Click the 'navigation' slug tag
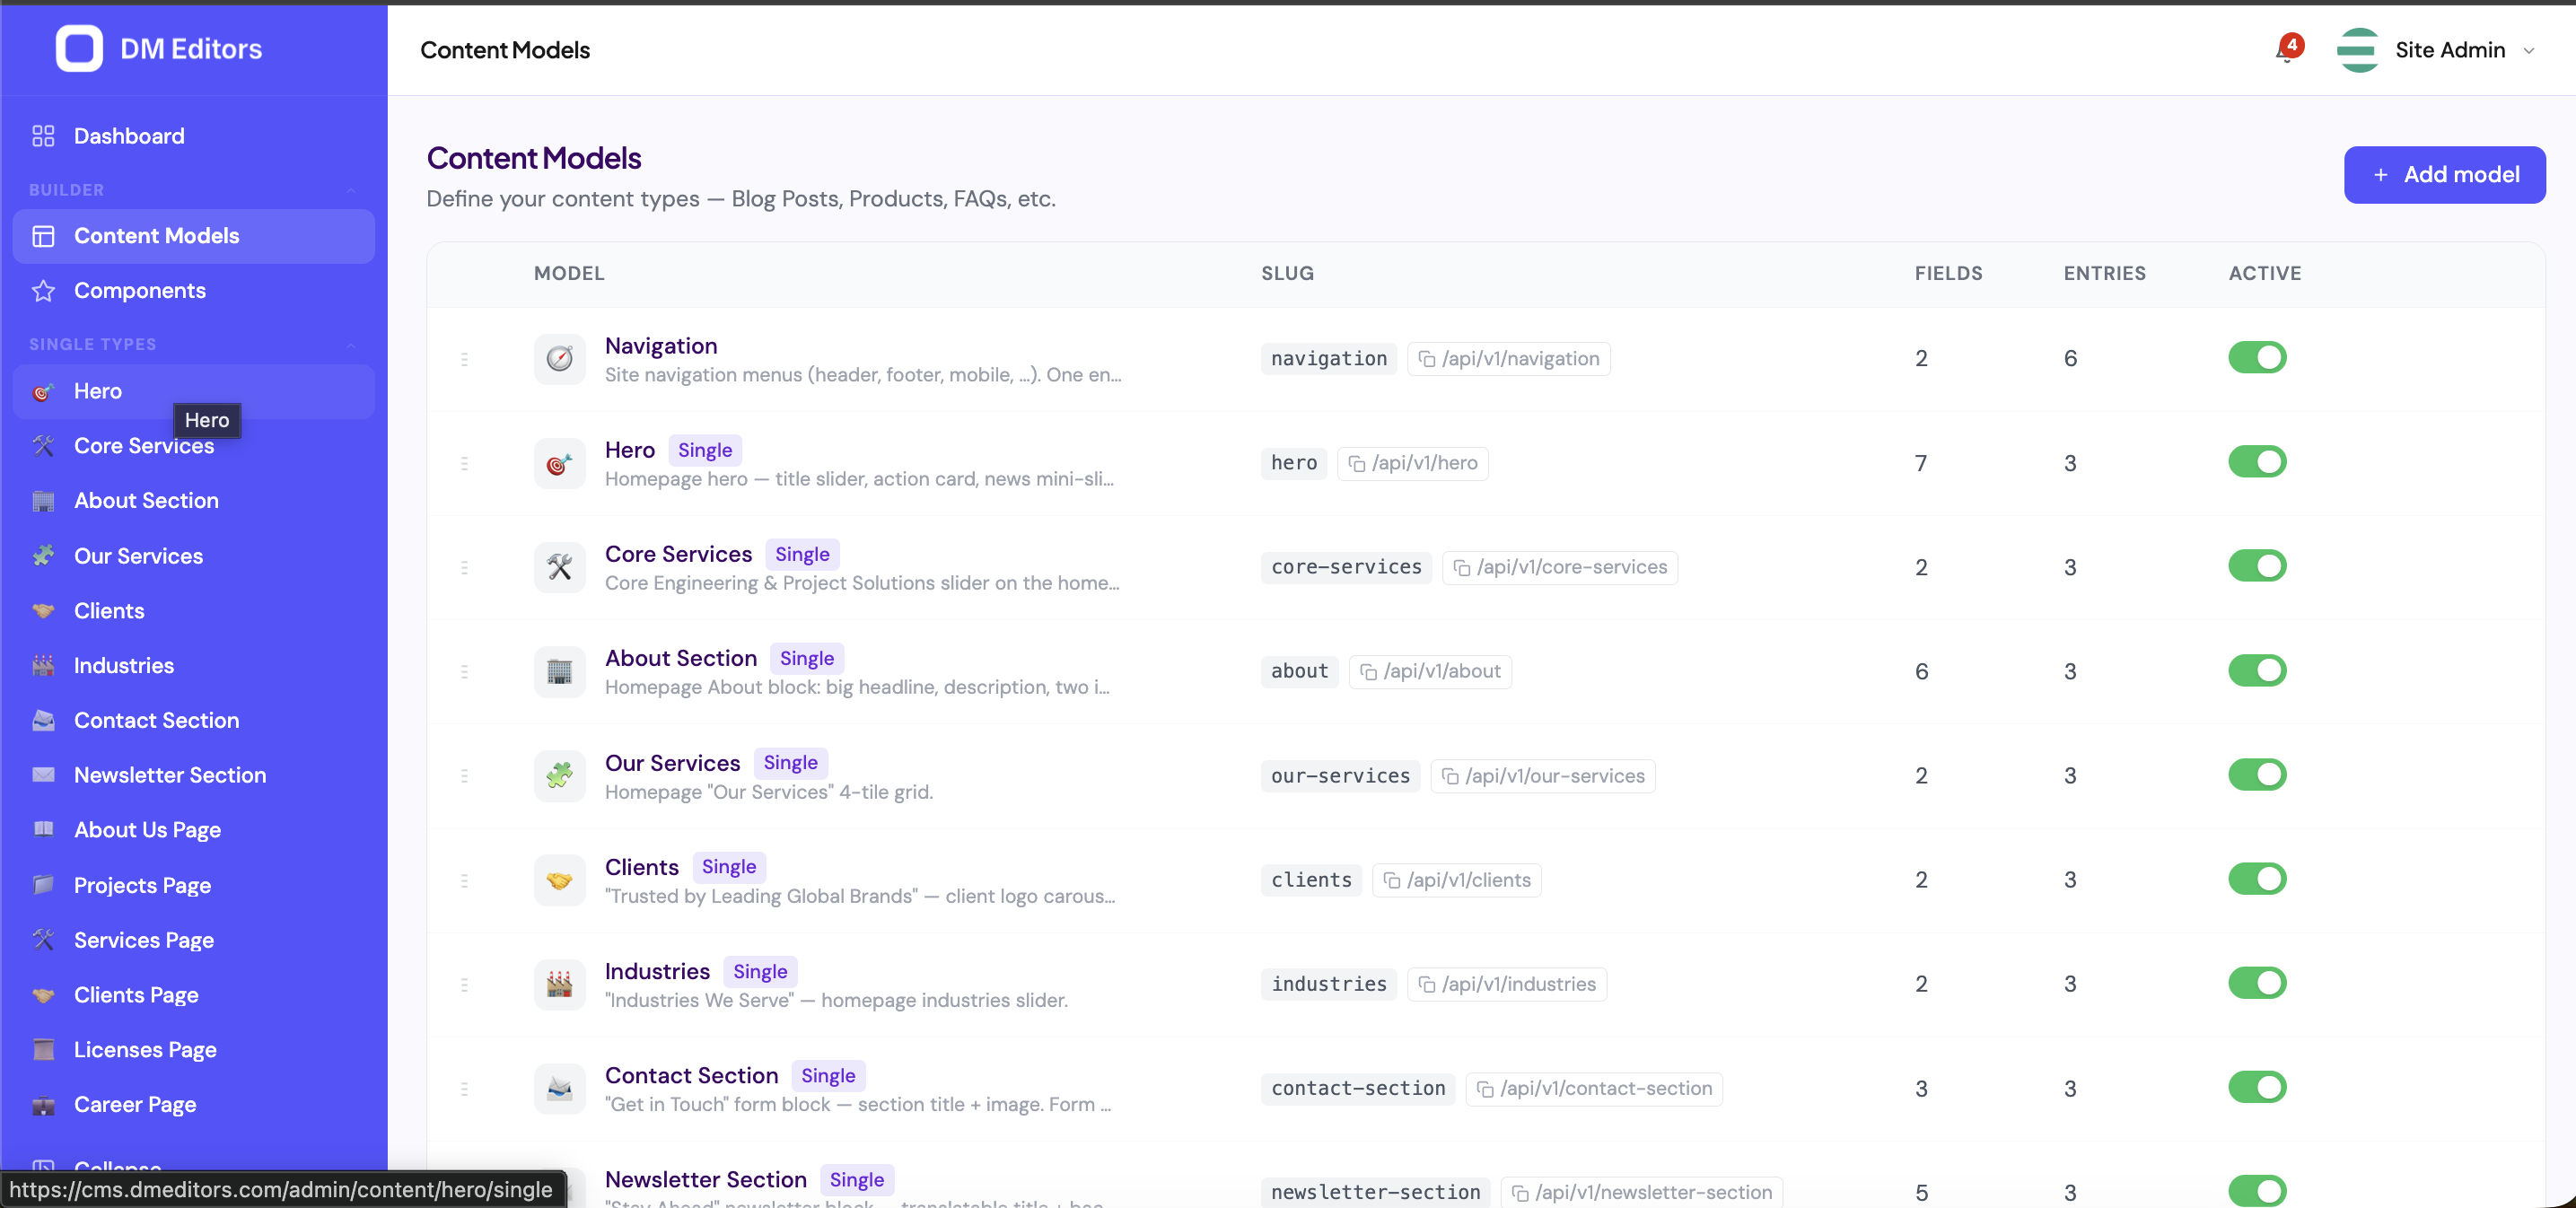The height and width of the screenshot is (1208, 2576). coord(1328,359)
